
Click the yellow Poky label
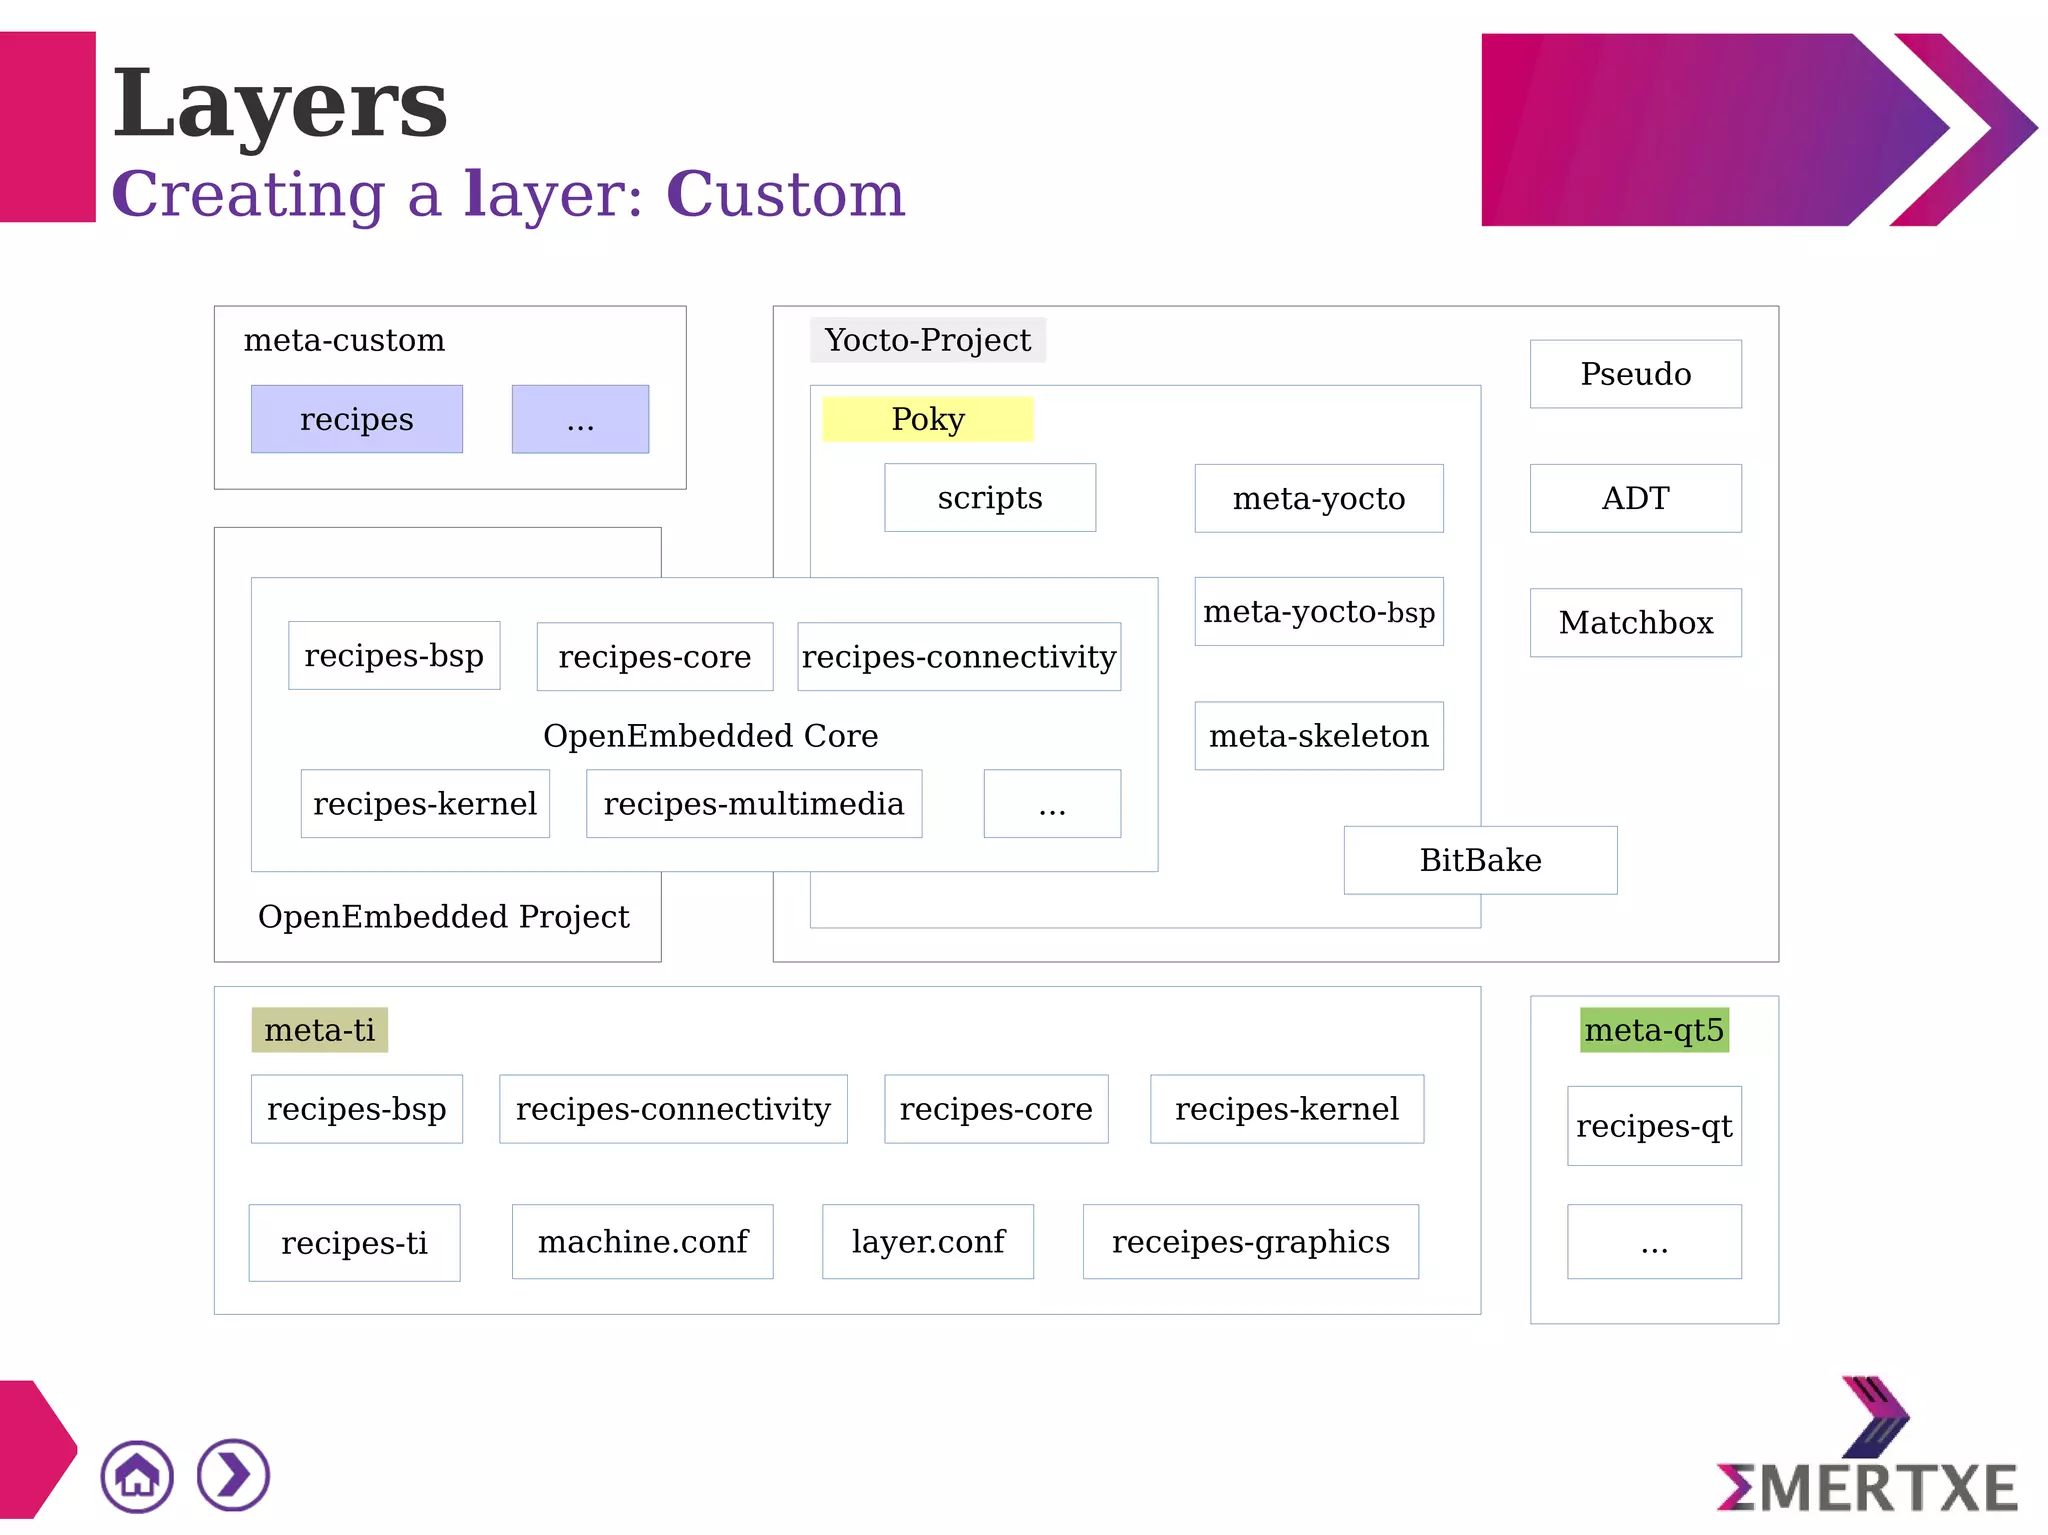coord(927,419)
